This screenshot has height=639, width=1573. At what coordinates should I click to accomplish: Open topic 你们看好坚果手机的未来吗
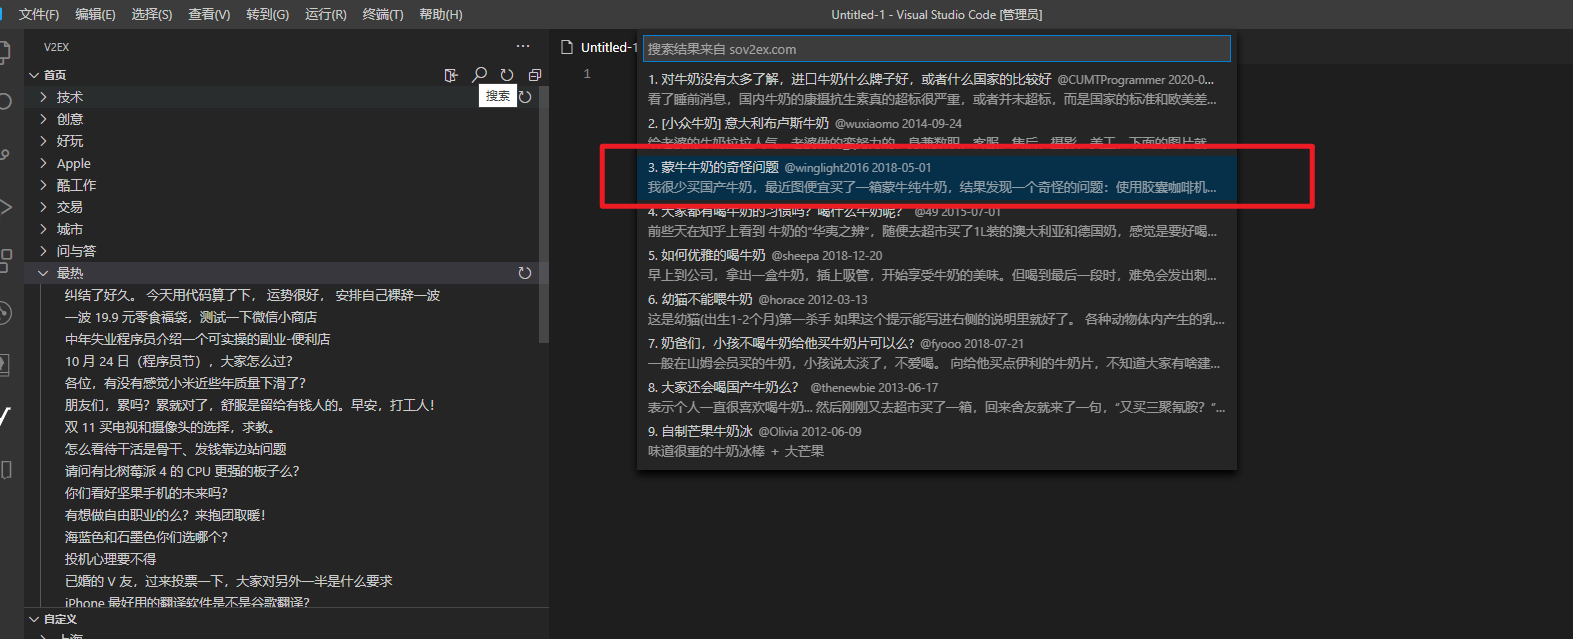pos(146,493)
